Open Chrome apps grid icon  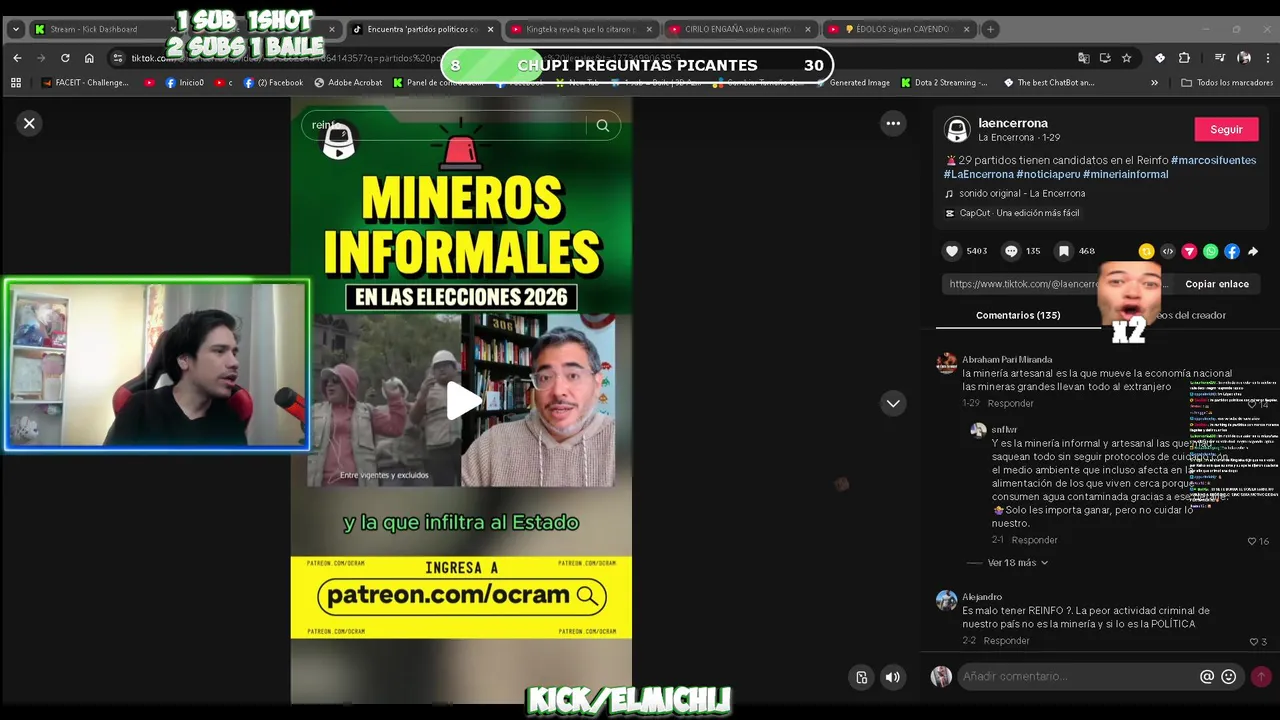click(16, 82)
